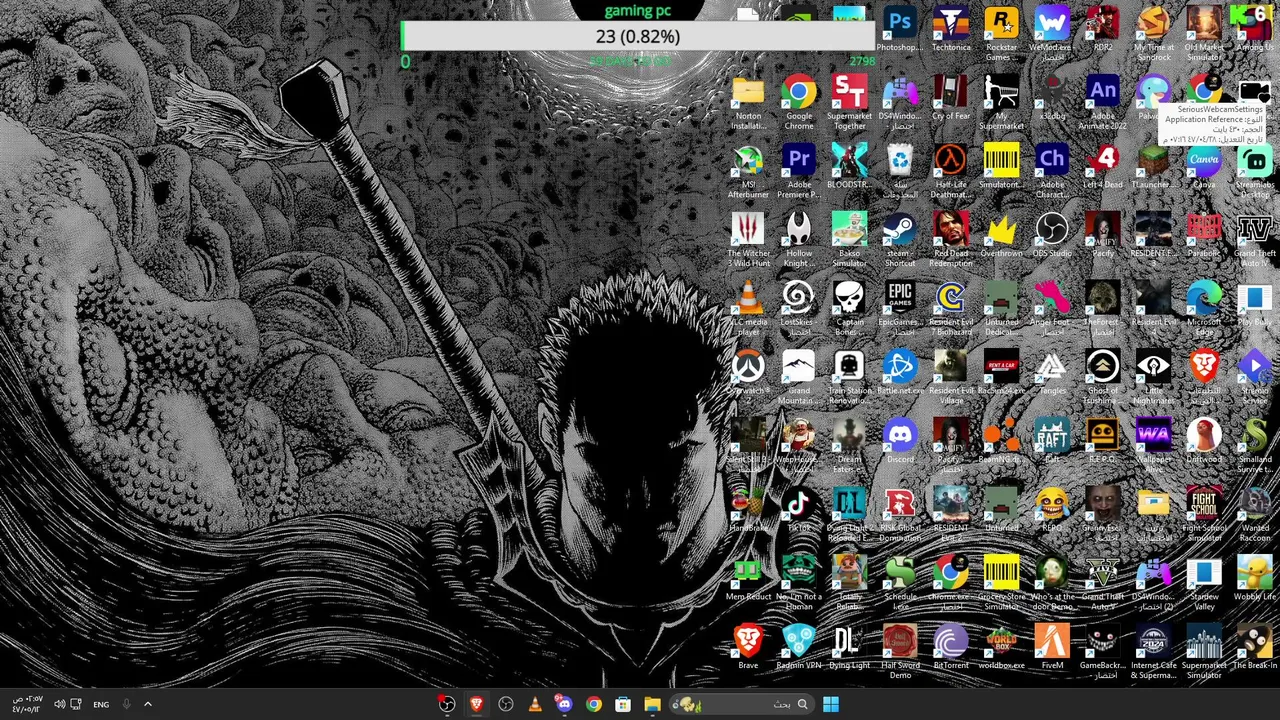Image resolution: width=1280 pixels, height=720 pixels.
Task: Select Resident Evil 7 Biohazard icon
Action: click(951, 309)
